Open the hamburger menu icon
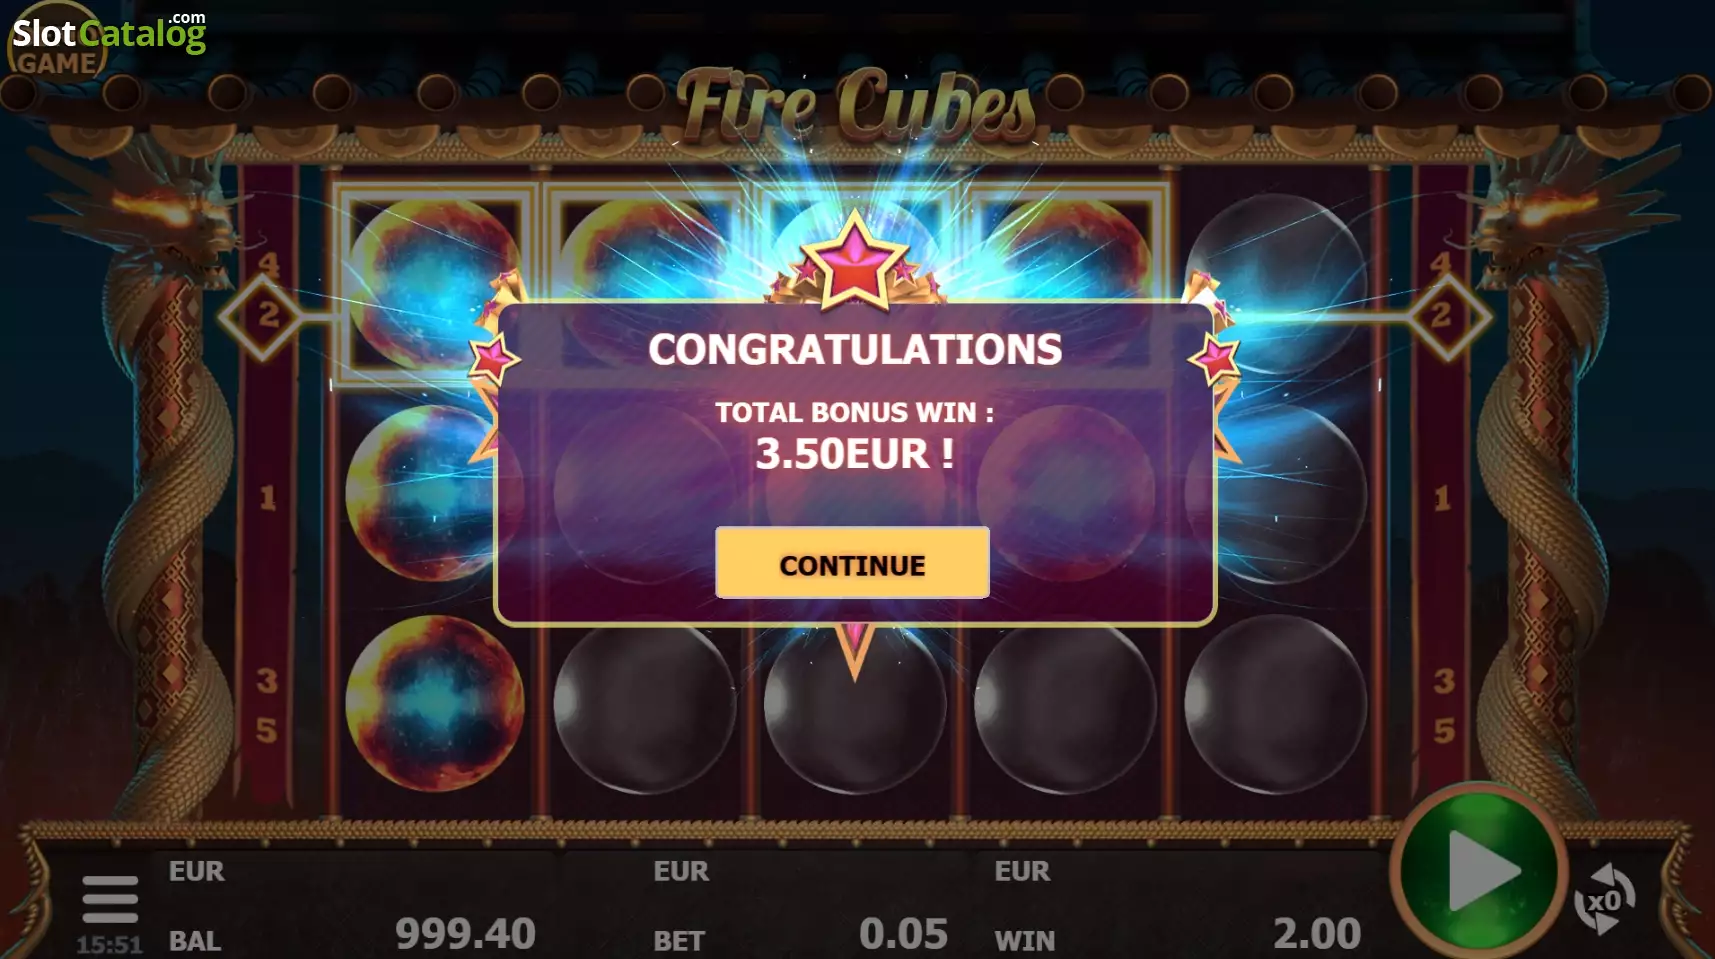Viewport: 1715px width, 959px height. [x=110, y=899]
